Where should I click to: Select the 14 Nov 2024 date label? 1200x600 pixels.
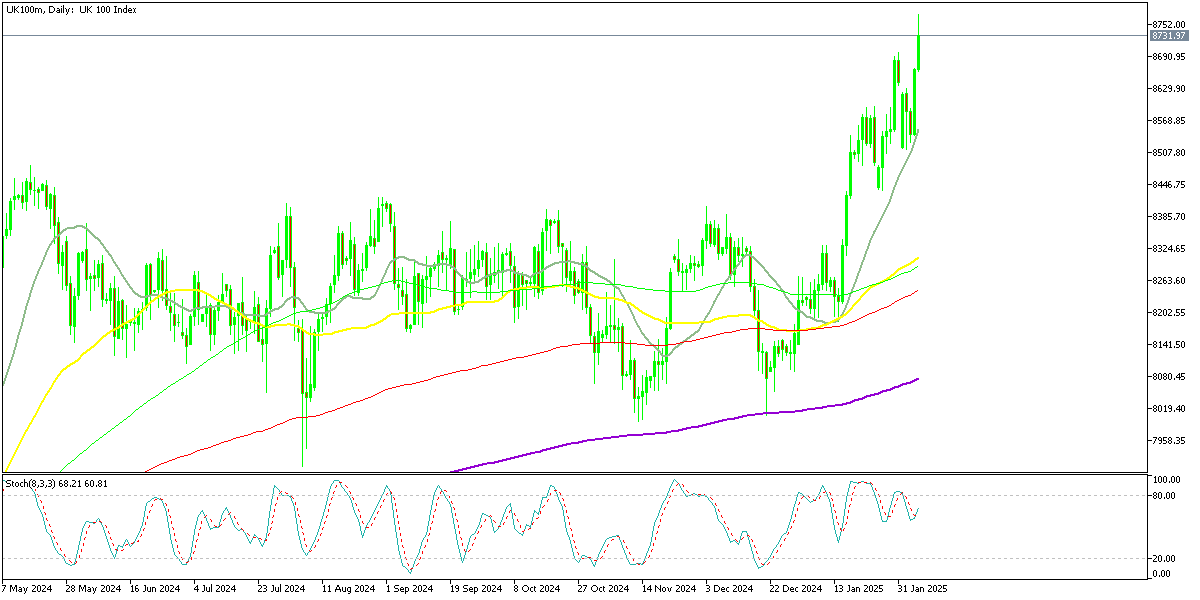668,589
